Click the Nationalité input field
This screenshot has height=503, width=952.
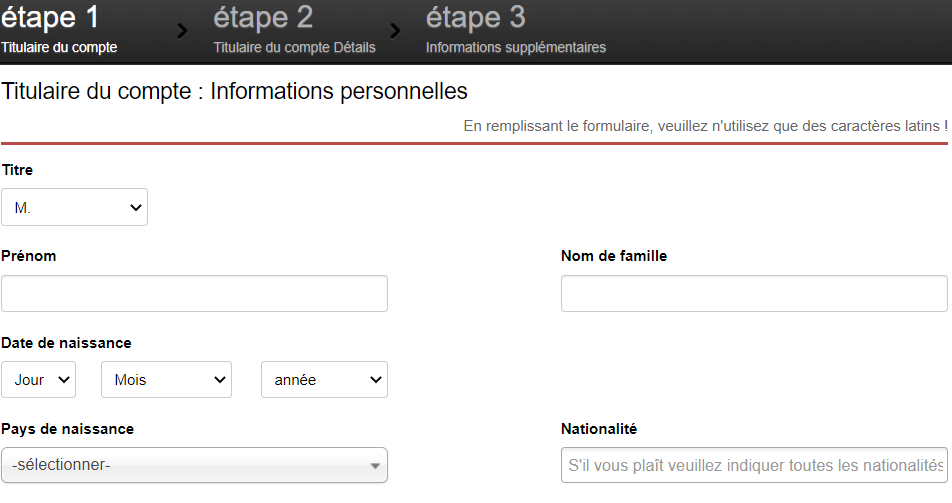[754, 465]
